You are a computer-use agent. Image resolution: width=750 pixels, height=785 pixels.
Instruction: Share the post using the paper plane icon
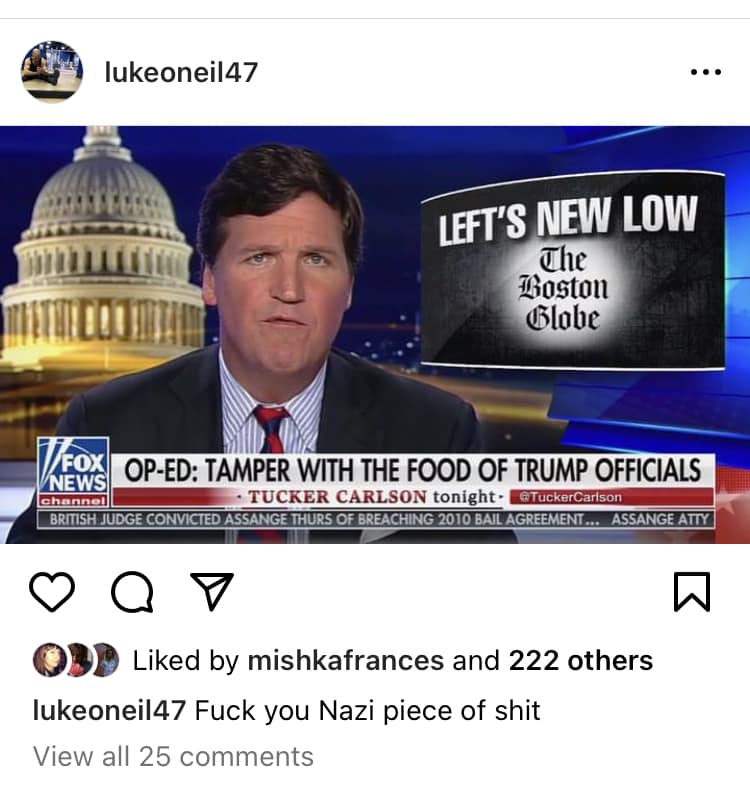pos(212,591)
